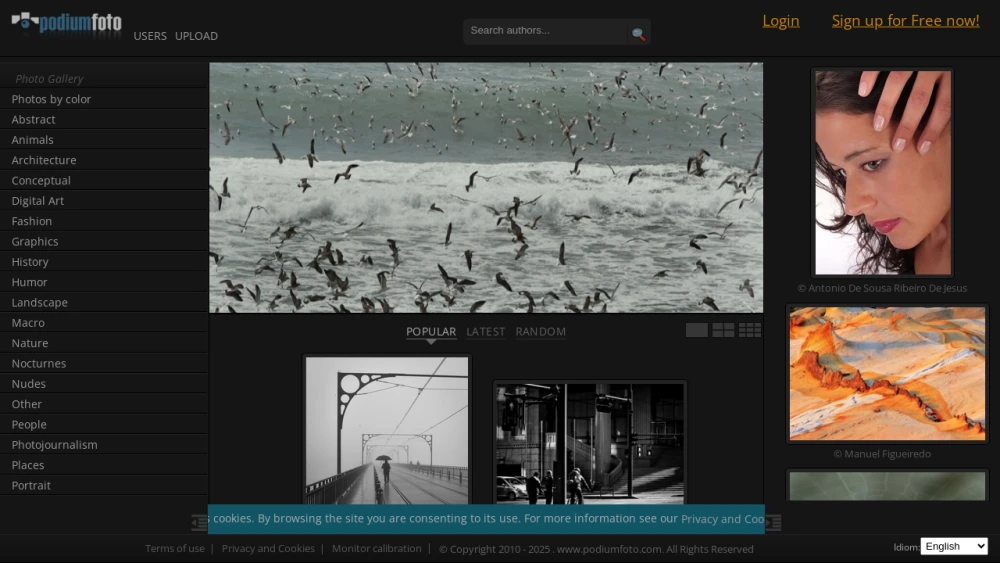Select the LATEST tab

[485, 332]
